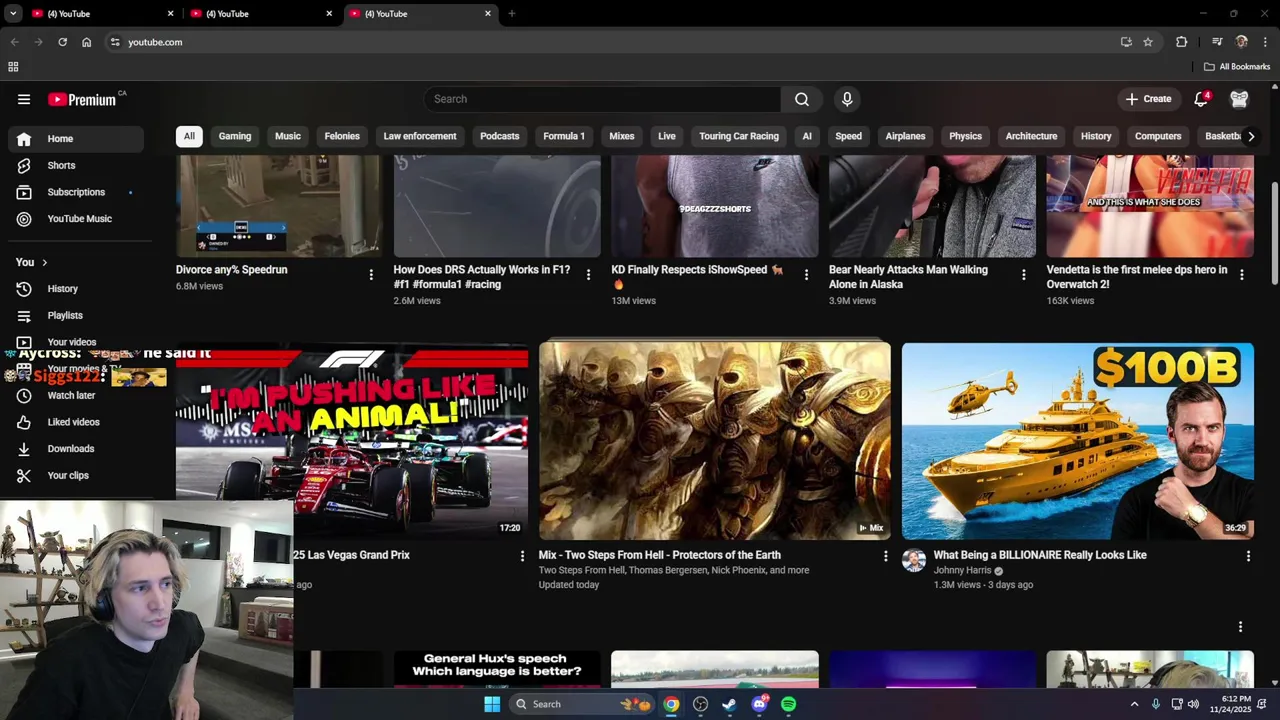The height and width of the screenshot is (720, 1280).
Task: Select the Touring Car Racing chip
Action: 739,136
